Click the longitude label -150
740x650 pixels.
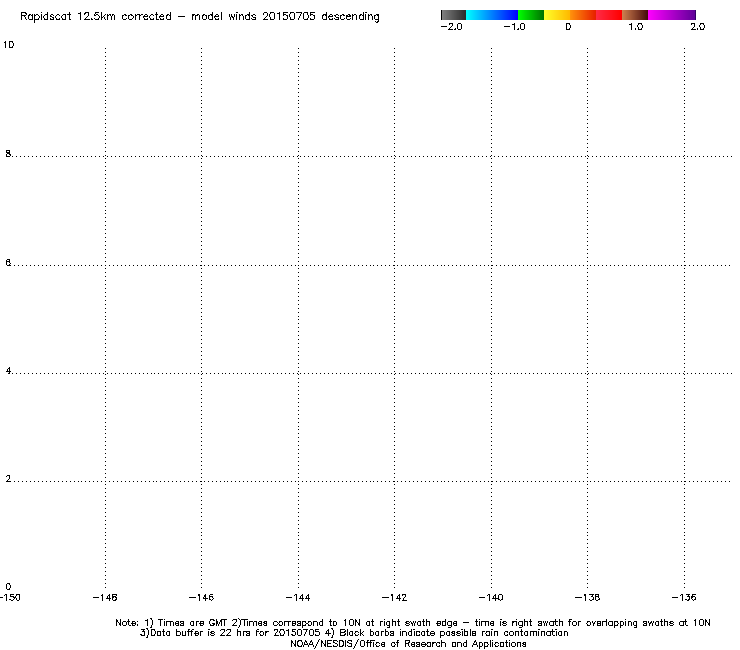click(10, 598)
